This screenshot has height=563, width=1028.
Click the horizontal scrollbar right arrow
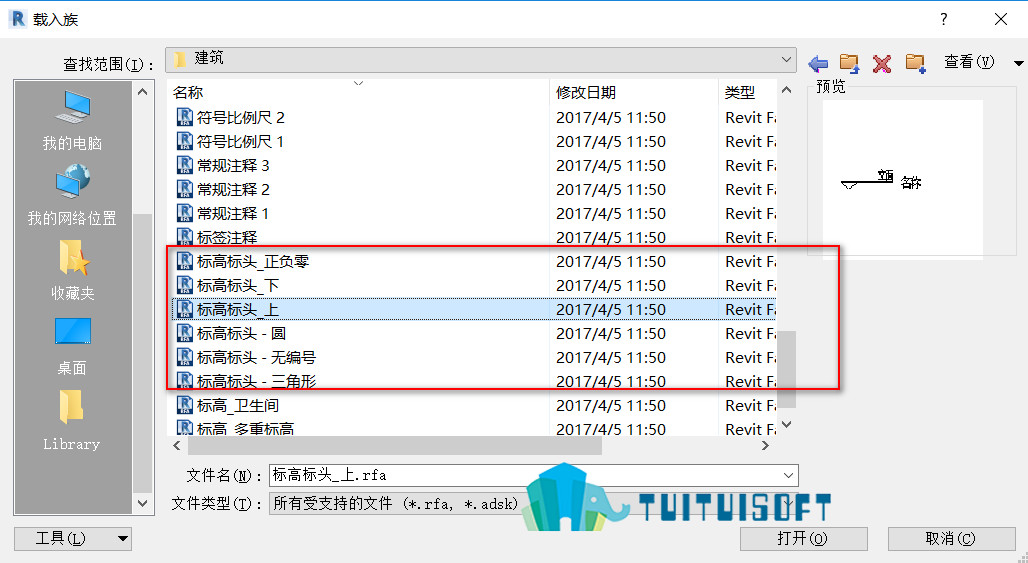766,446
